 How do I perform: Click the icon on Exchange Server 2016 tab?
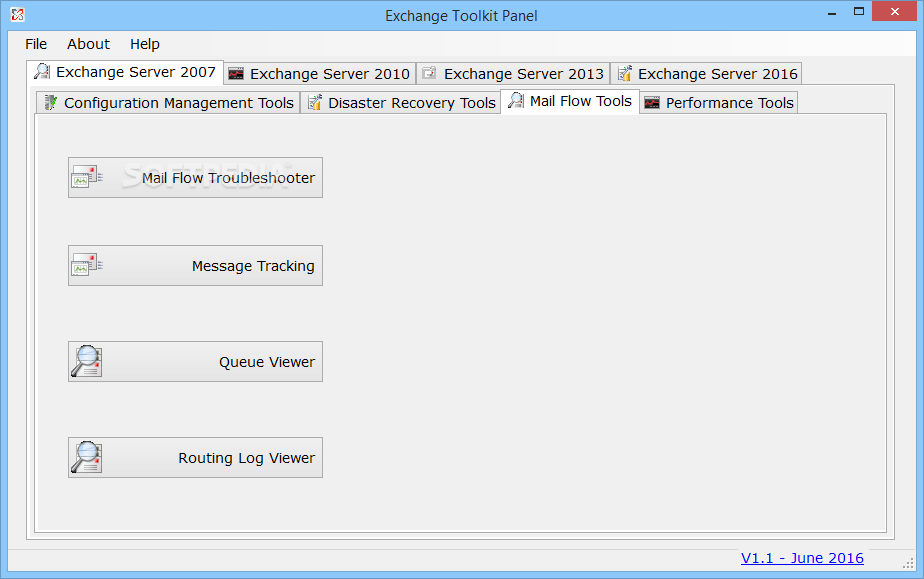(625, 73)
